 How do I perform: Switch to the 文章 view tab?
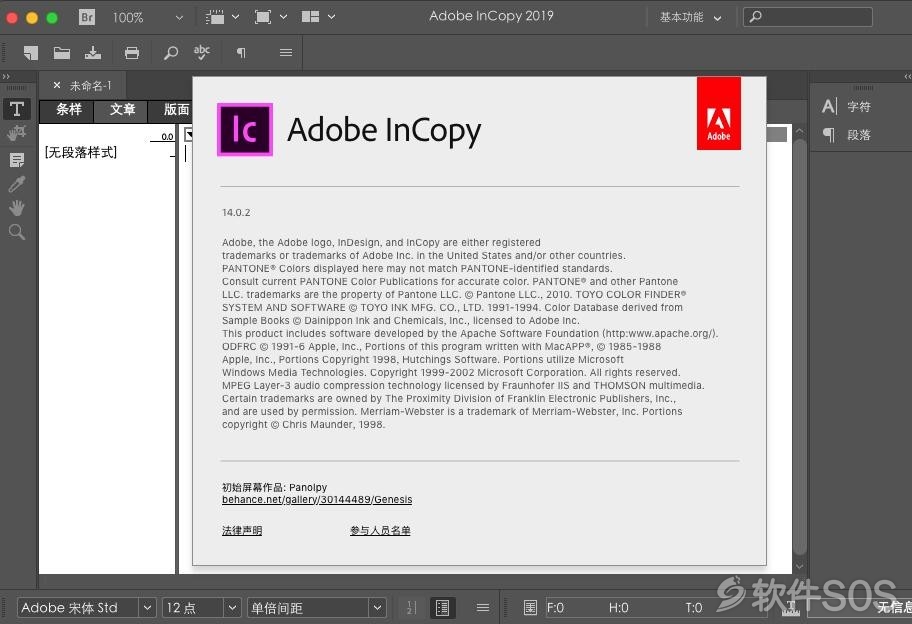pos(122,110)
